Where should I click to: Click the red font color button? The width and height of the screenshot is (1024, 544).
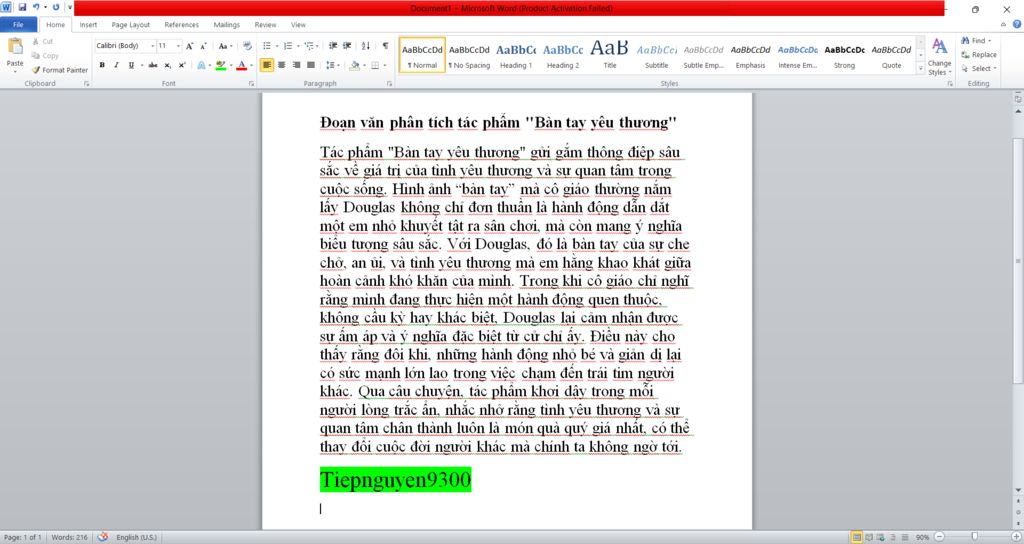pos(242,65)
